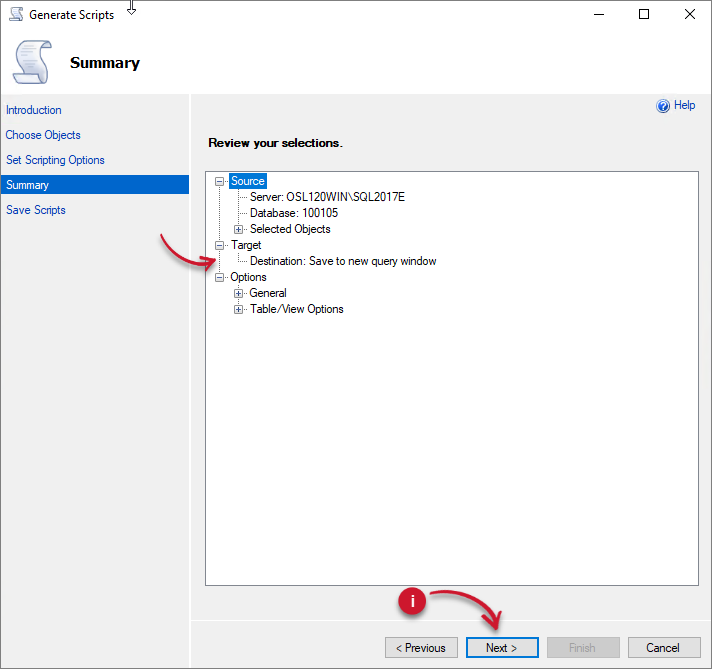This screenshot has width=712, height=669.
Task: Collapse the Options tree node
Action: pos(219,277)
